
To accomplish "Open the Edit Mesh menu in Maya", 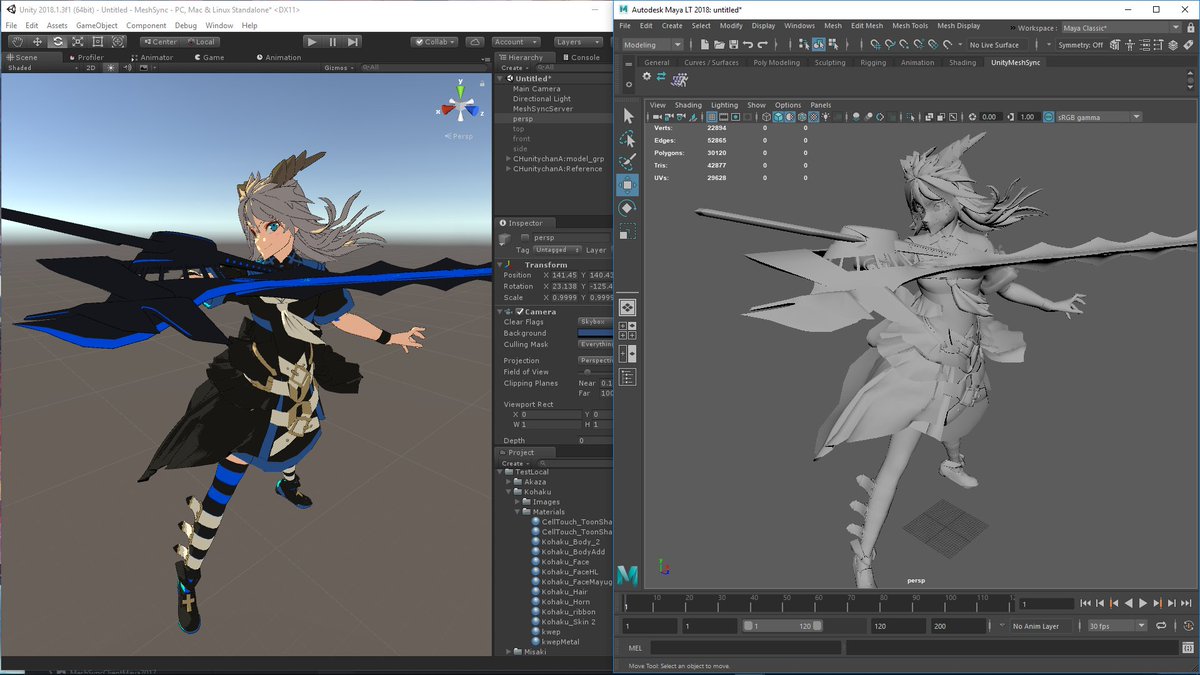I will 867,26.
